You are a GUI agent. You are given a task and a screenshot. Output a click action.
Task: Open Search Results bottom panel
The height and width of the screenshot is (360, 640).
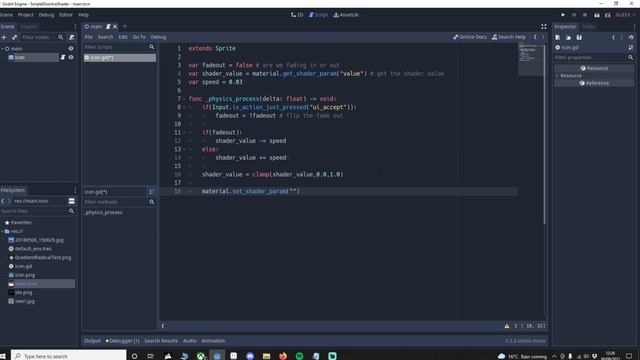[161, 341]
